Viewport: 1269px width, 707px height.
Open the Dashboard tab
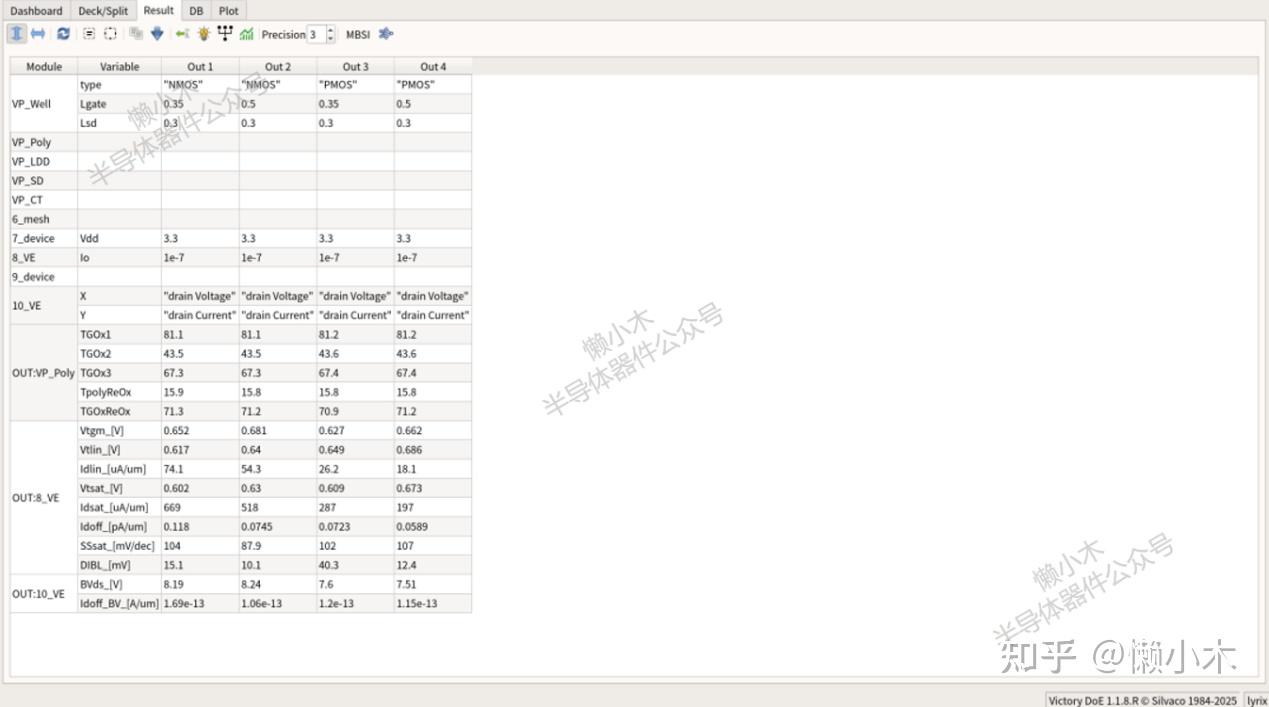pos(37,10)
